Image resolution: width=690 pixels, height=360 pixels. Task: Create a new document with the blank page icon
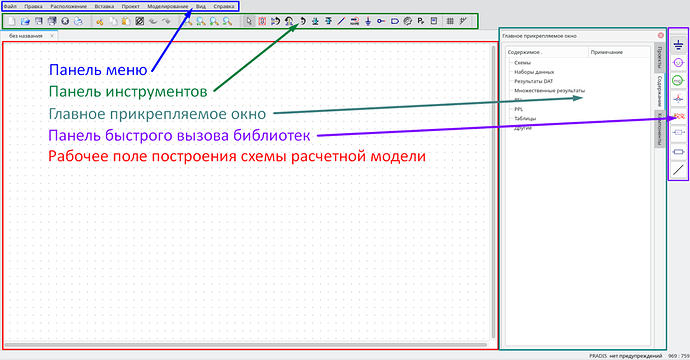pos(12,21)
